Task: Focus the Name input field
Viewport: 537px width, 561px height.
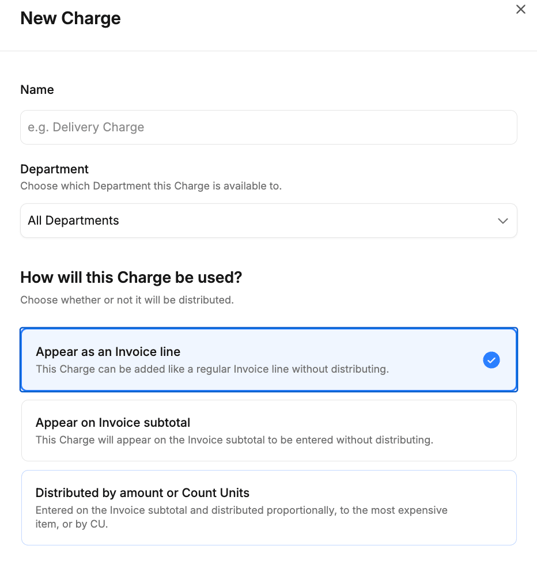Action: 269,127
